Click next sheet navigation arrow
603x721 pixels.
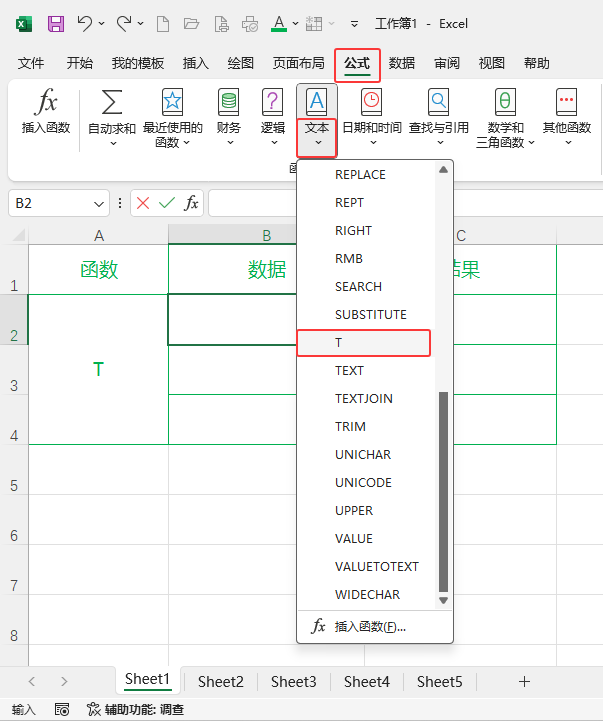coord(64,681)
